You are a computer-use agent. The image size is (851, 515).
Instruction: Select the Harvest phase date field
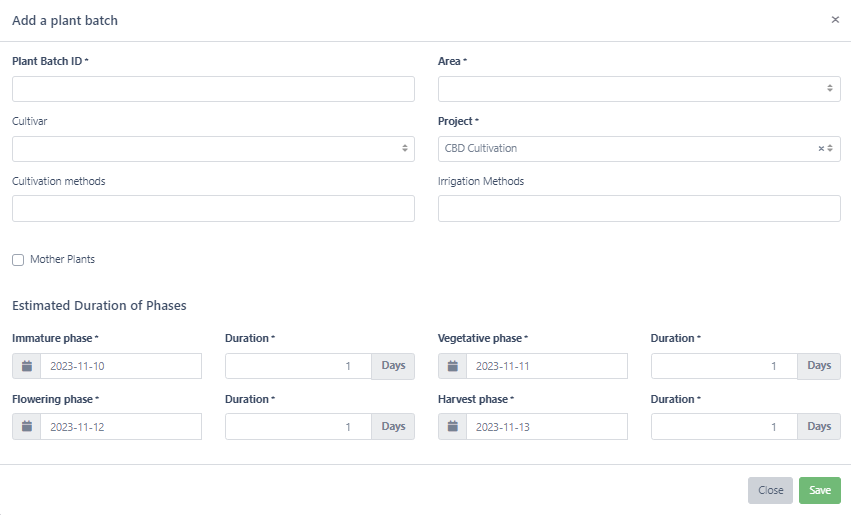(546, 427)
